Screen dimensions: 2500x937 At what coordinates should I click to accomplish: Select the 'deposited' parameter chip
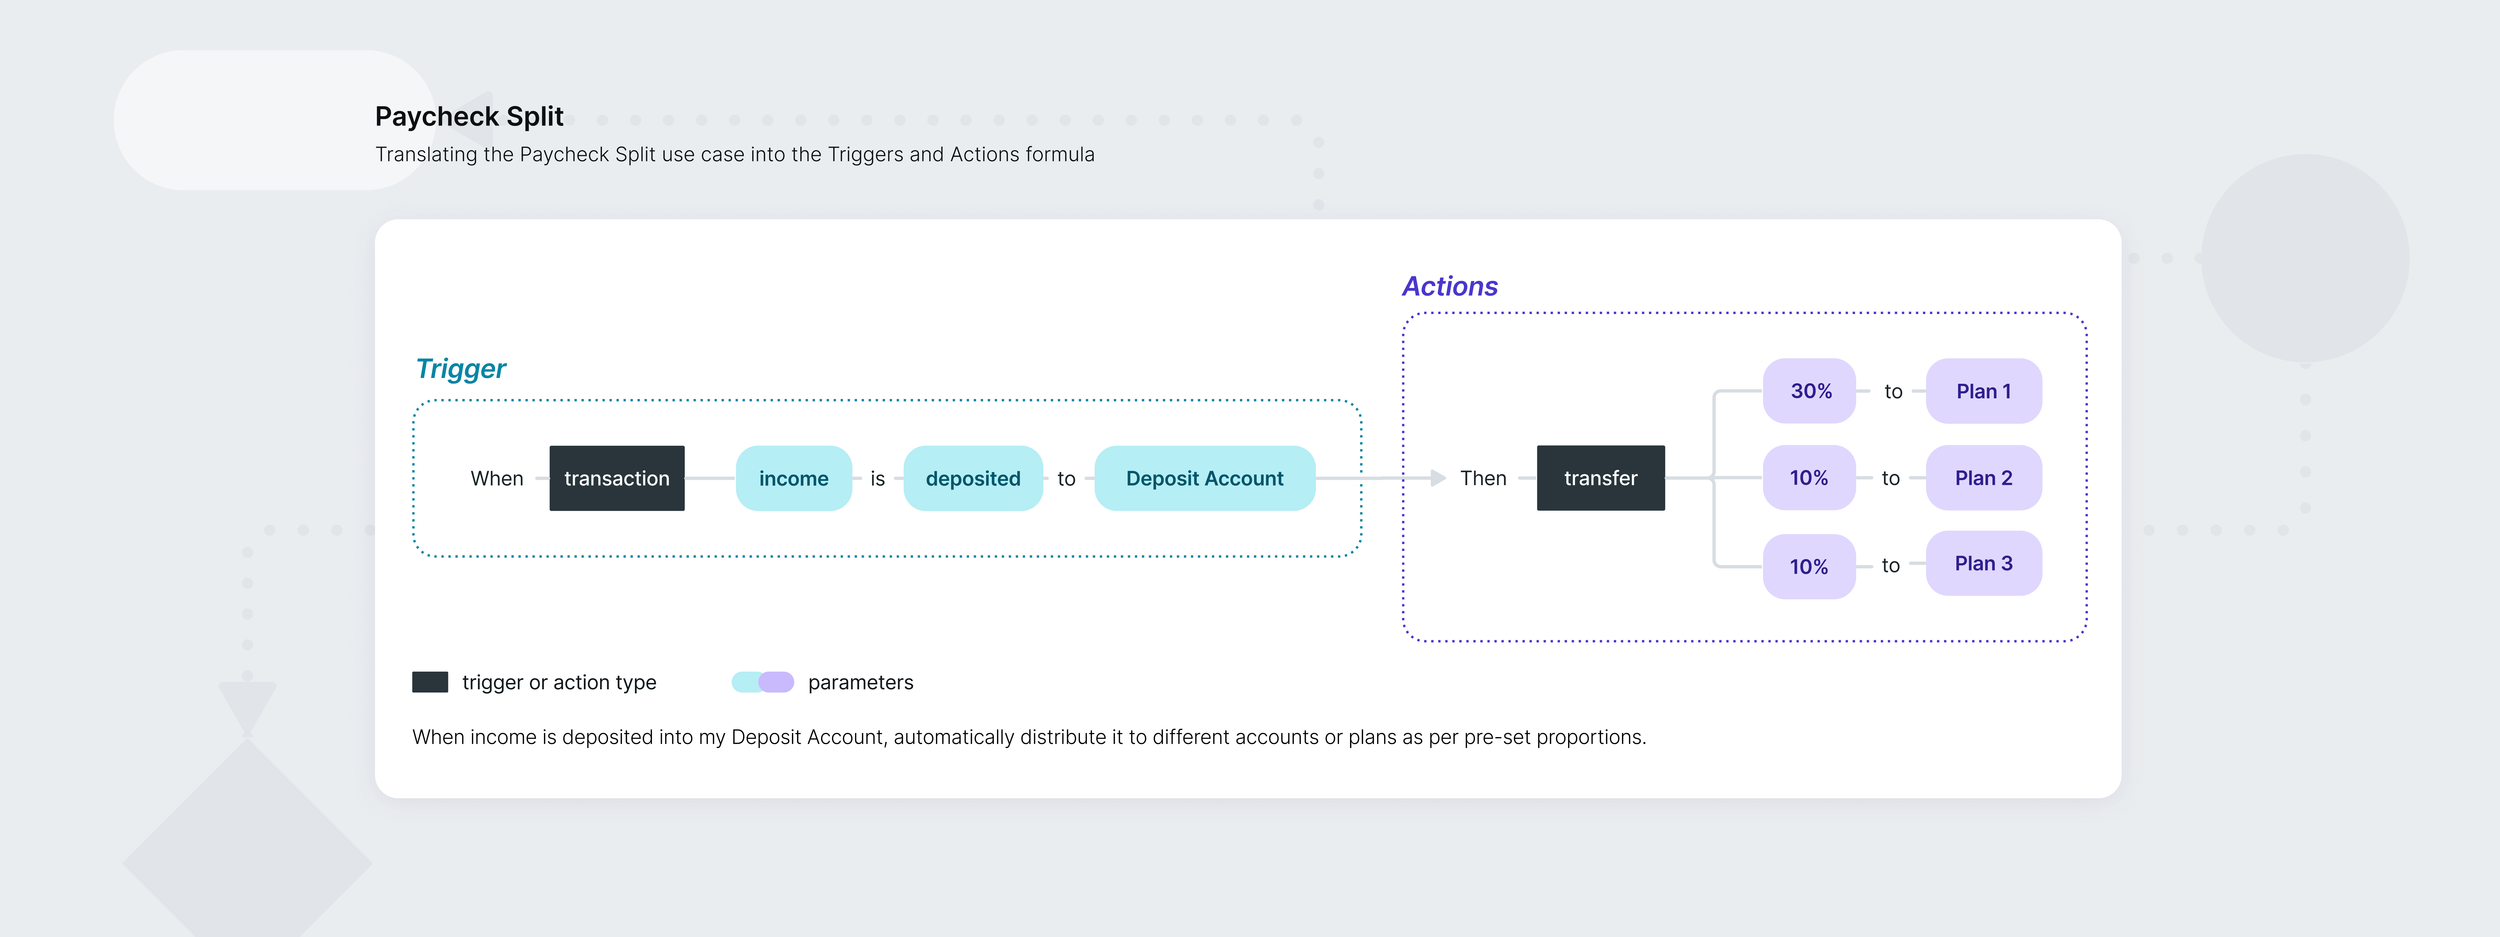coord(973,478)
